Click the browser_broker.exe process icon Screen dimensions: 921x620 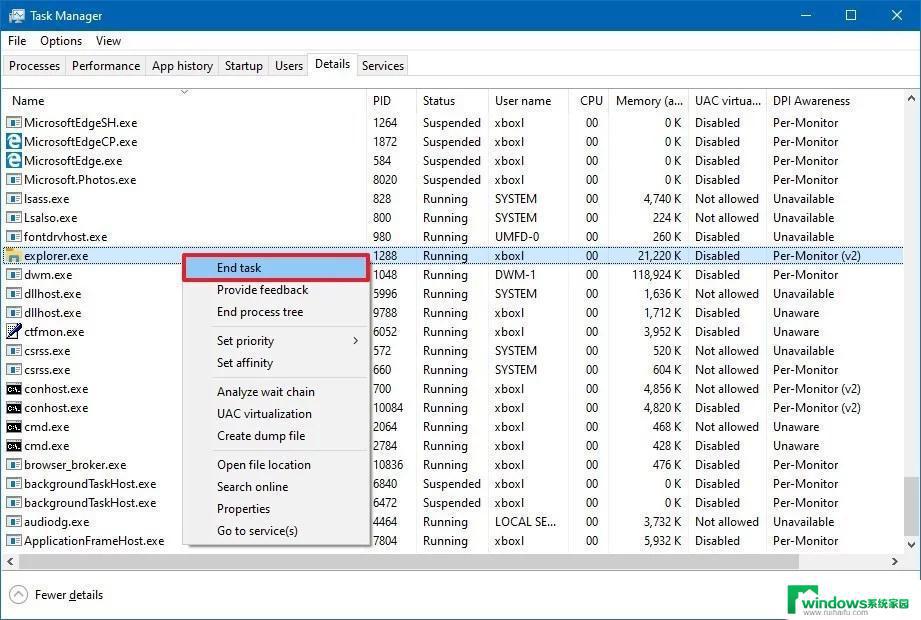pos(14,465)
